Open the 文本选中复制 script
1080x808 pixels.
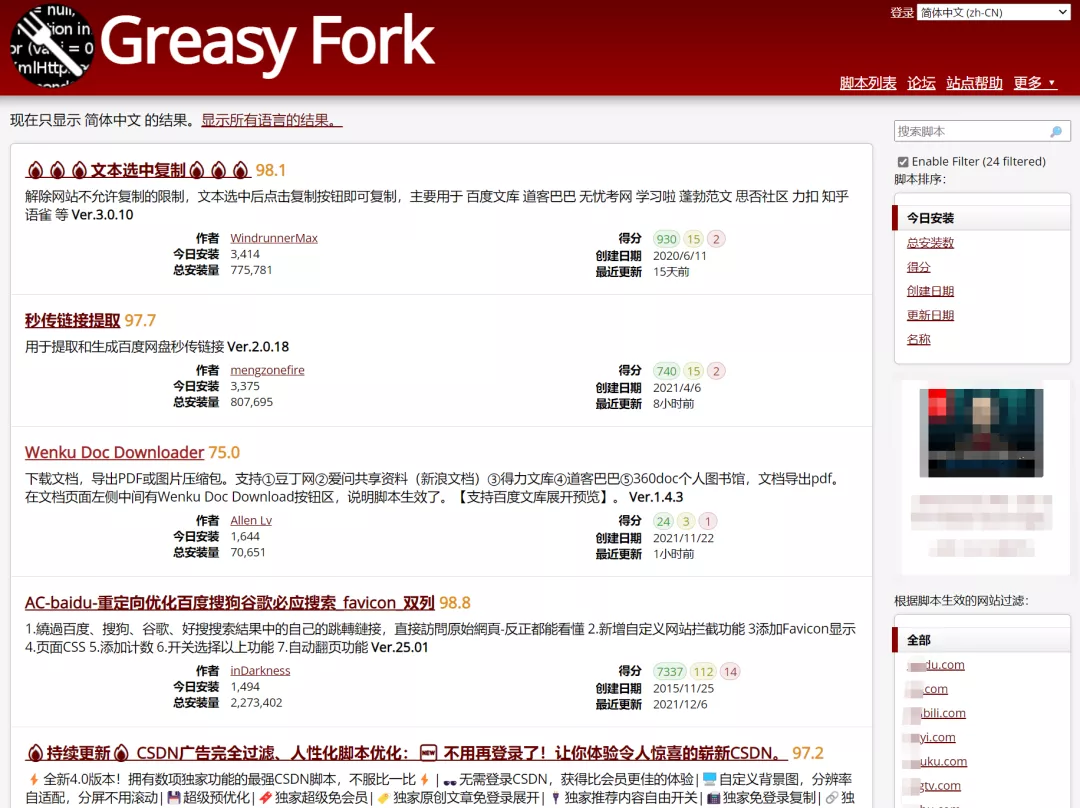pos(138,169)
